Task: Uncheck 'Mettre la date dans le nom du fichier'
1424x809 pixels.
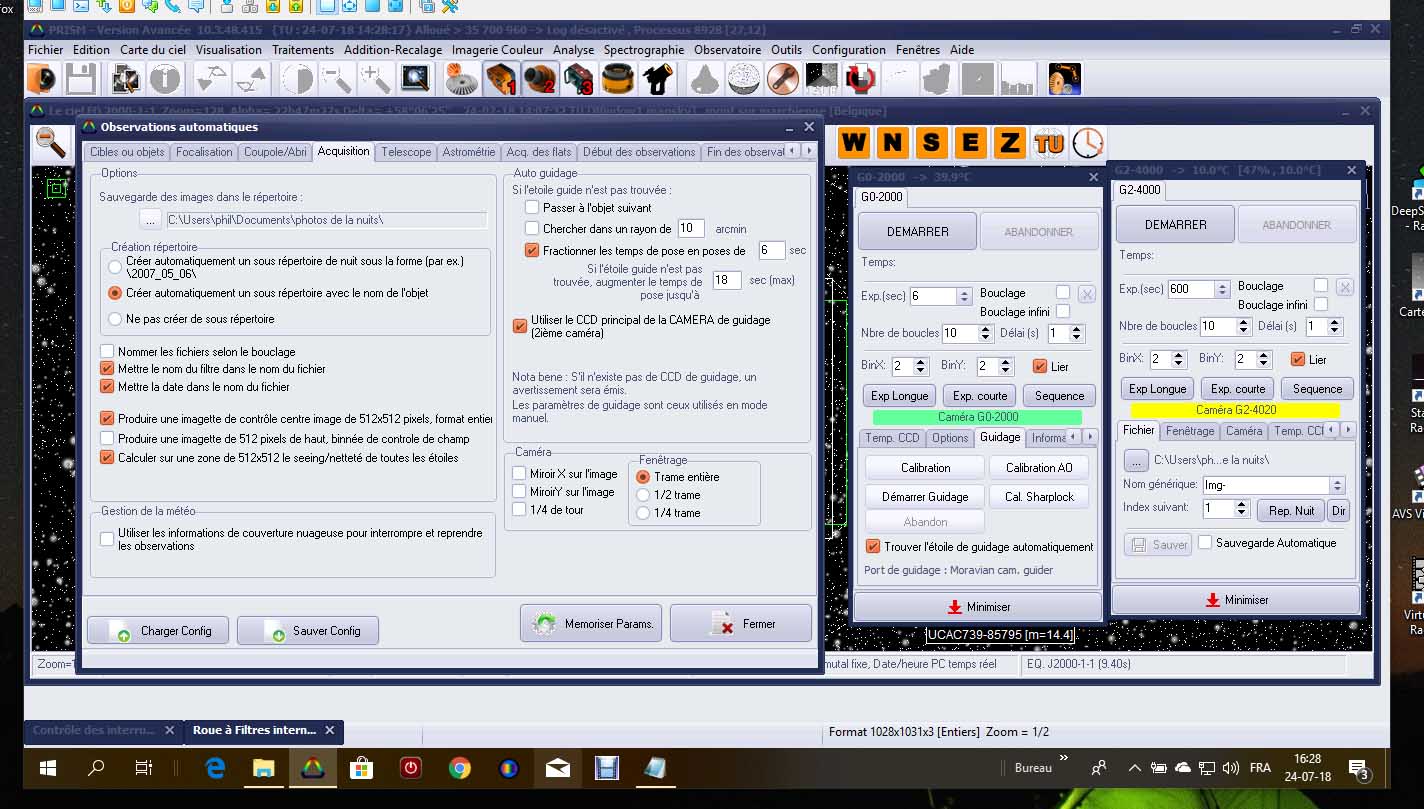Action: (107, 386)
